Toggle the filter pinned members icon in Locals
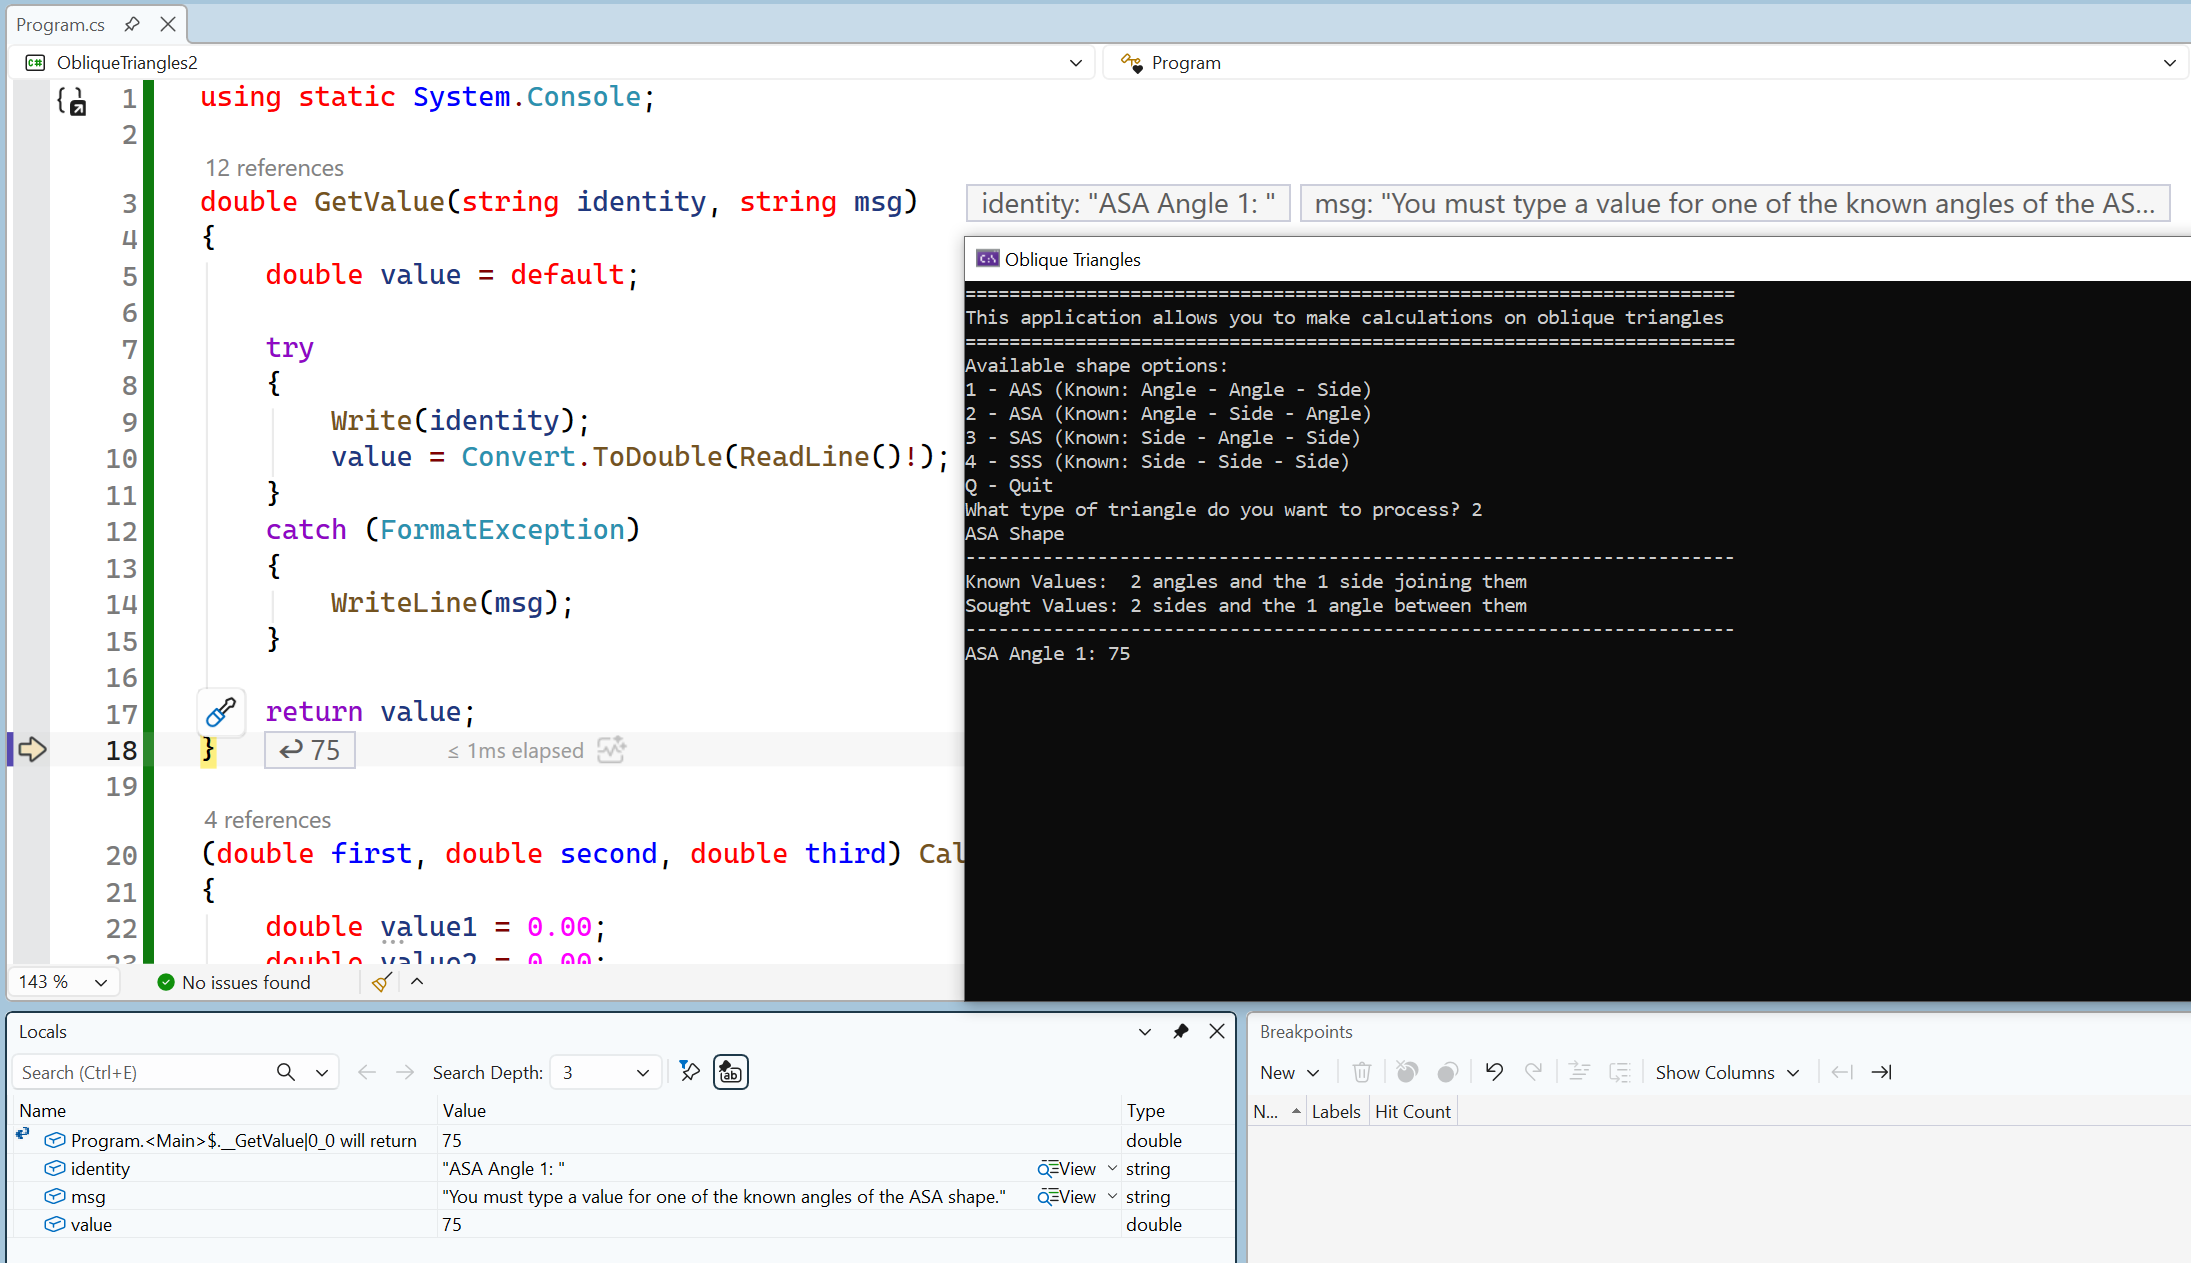2191x1263 pixels. (690, 1072)
